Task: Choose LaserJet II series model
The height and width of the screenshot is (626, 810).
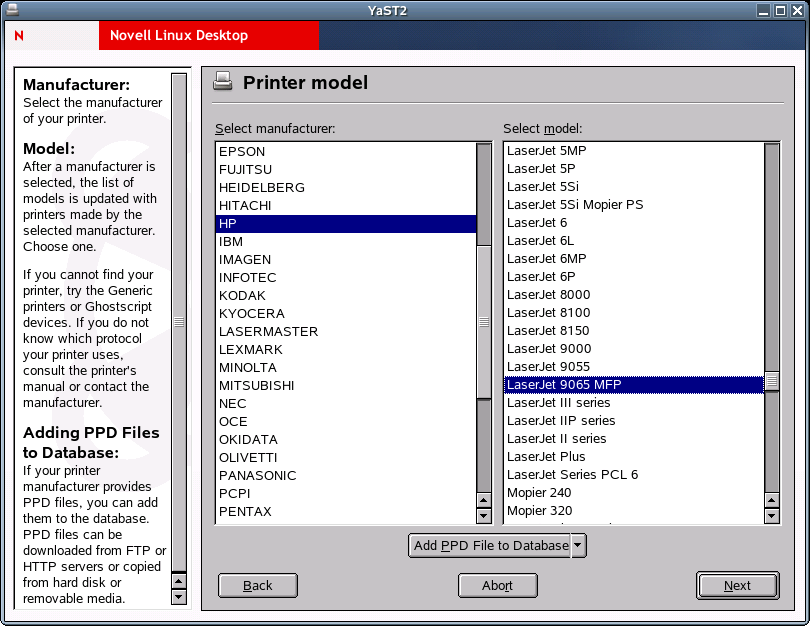Action: 634,439
